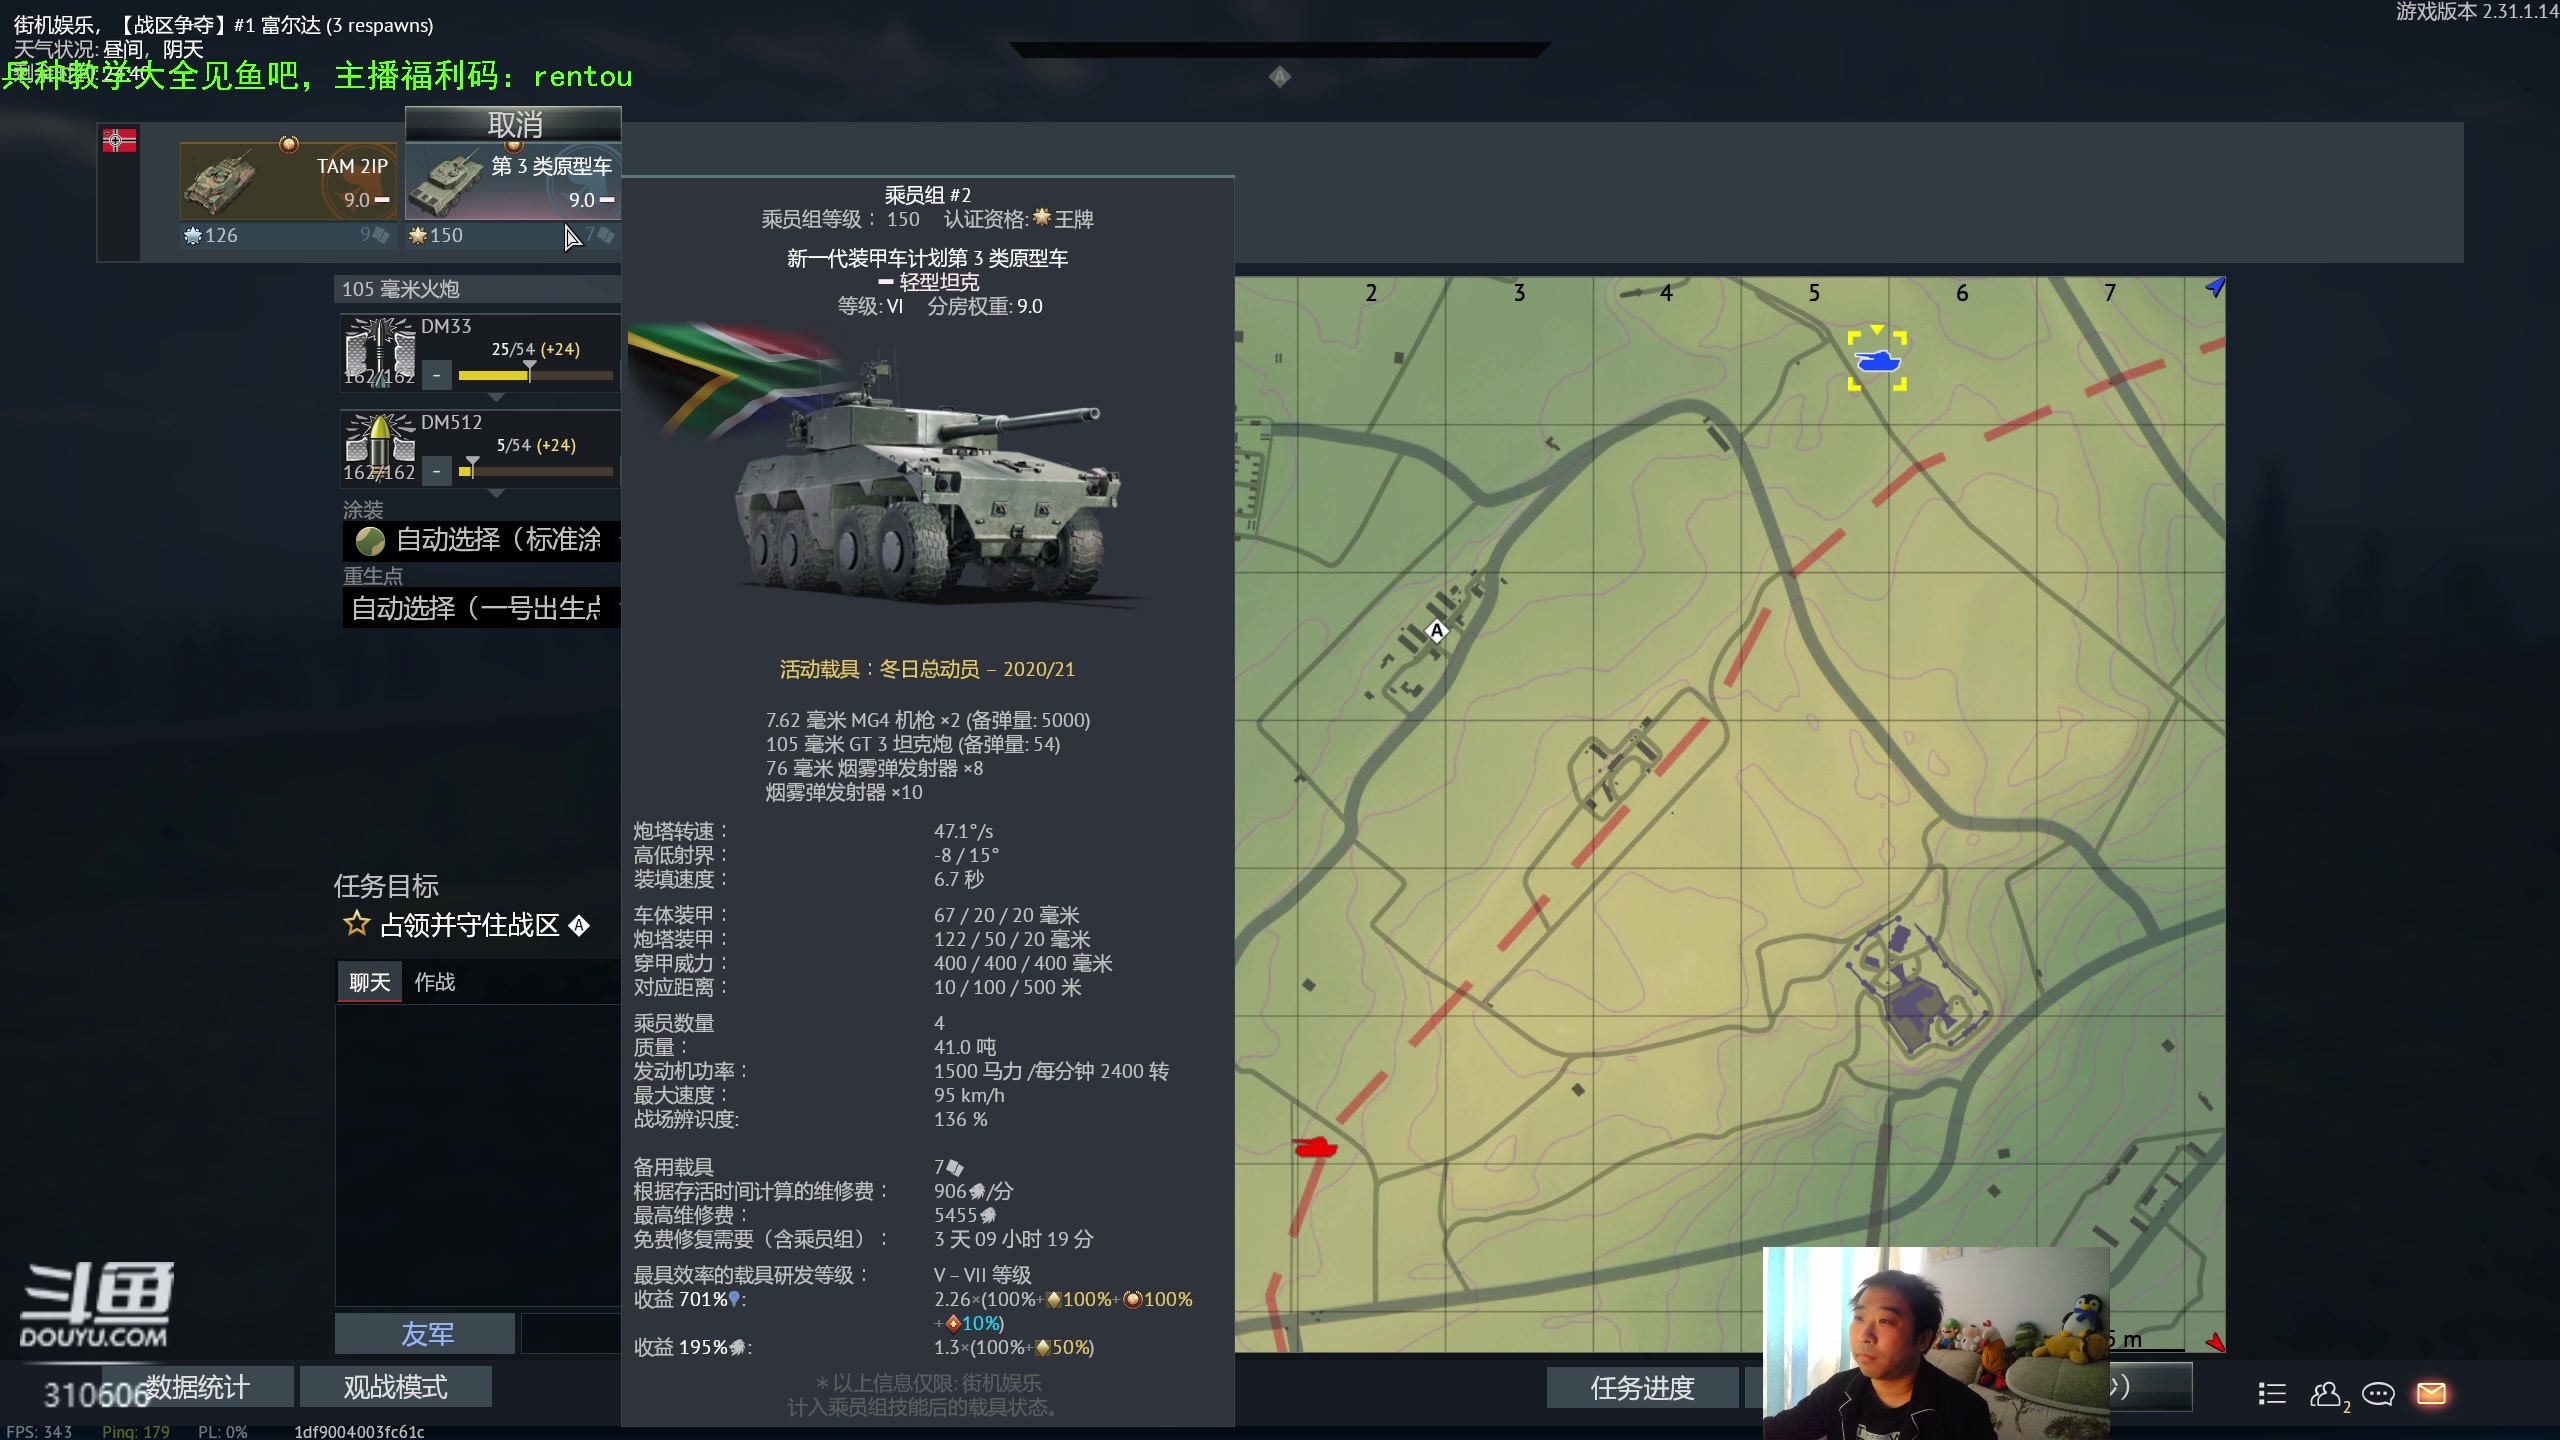The height and width of the screenshot is (1440, 2560).
Task: Click the Ping: 179 status text
Action: 136,1431
